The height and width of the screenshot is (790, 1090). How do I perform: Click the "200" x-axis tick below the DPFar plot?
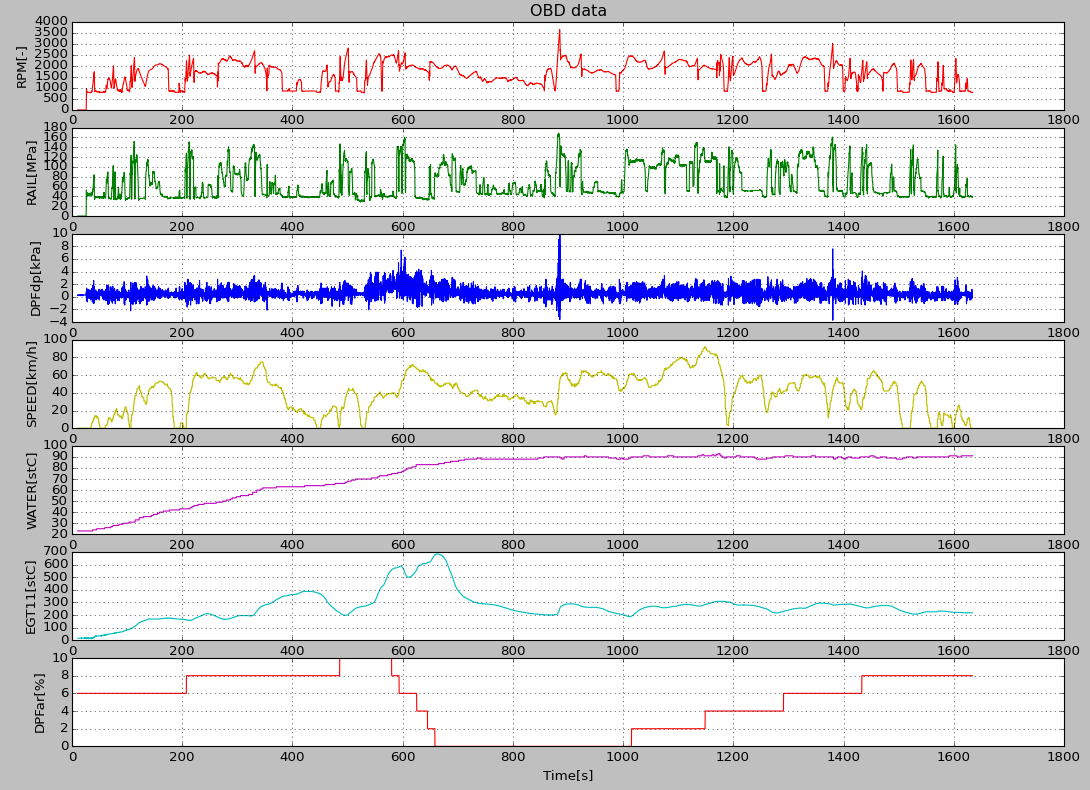[x=182, y=757]
